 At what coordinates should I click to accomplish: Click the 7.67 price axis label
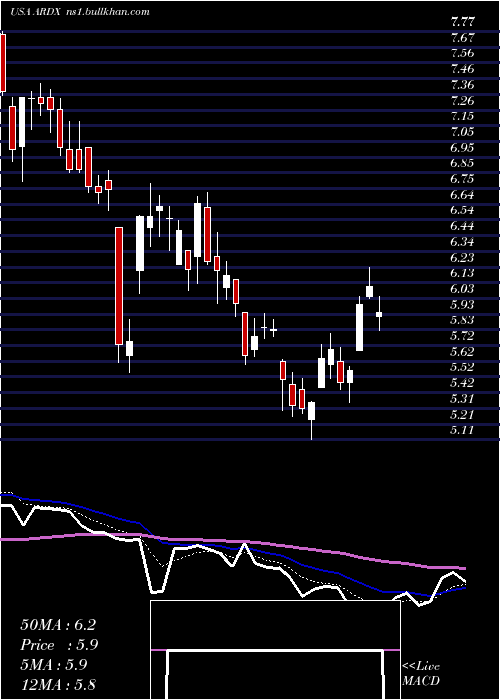(x=462, y=38)
